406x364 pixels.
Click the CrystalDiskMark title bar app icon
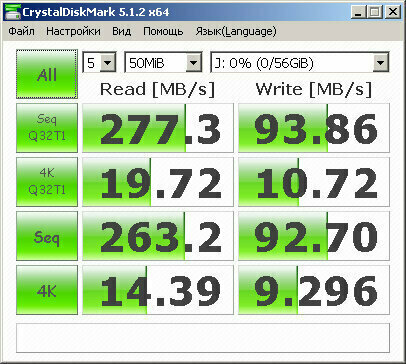click(12, 12)
